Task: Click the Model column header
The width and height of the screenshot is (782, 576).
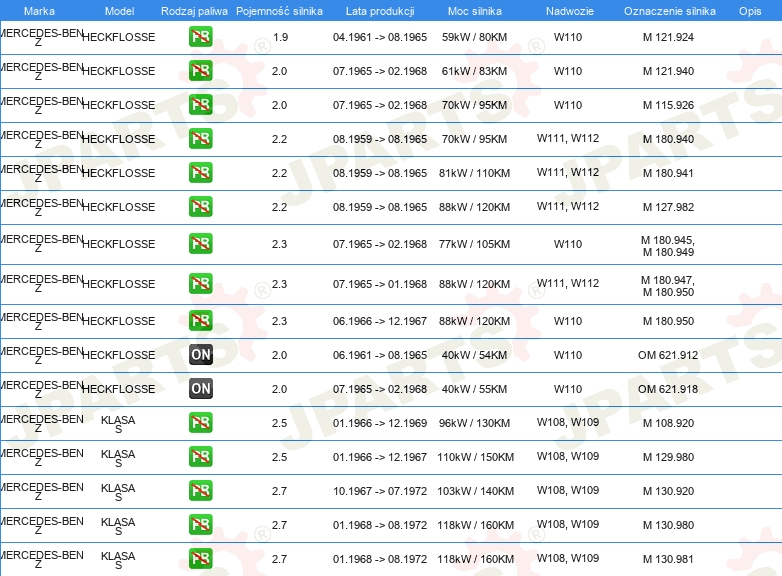Action: [x=119, y=11]
